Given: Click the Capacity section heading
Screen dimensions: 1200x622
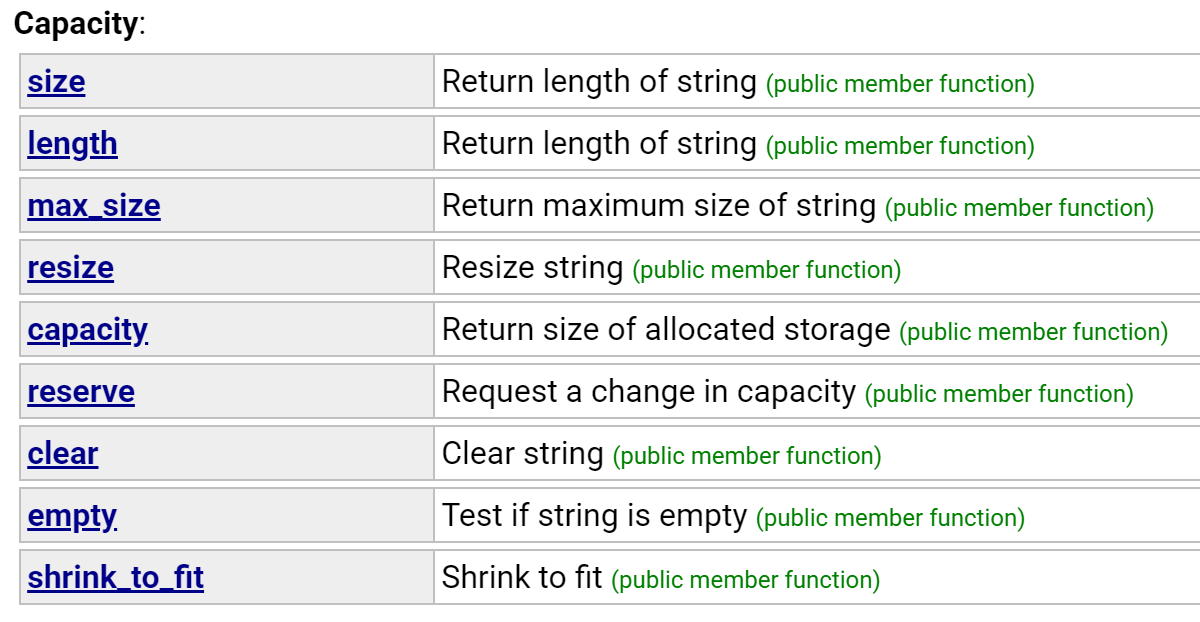Looking at the screenshot, I should point(76,24).
